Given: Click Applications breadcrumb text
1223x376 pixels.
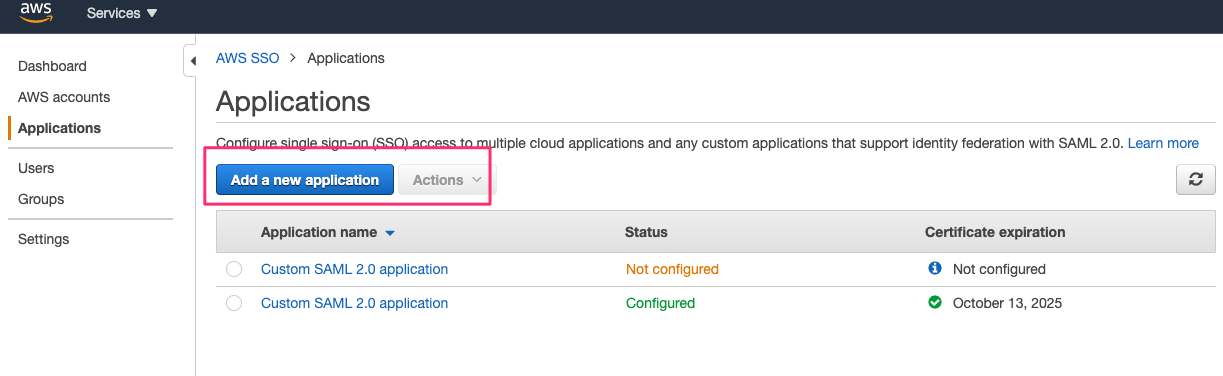Looking at the screenshot, I should tap(346, 58).
